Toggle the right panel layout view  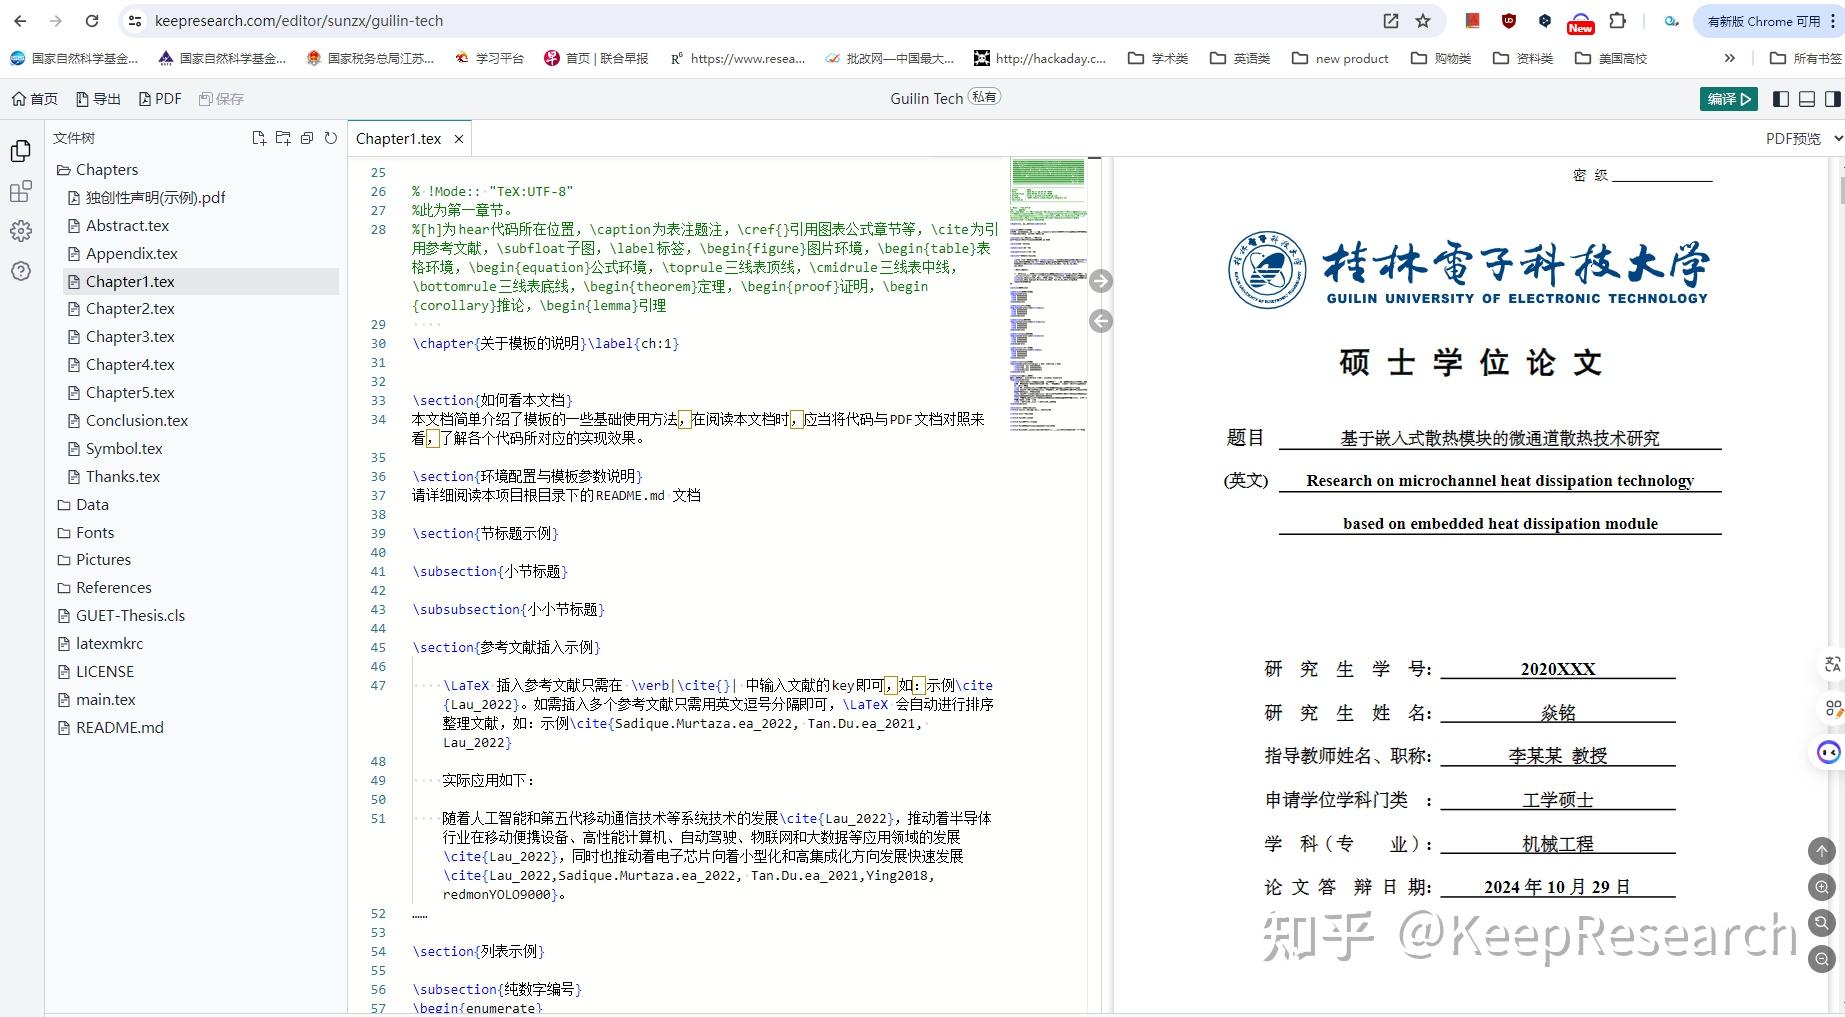(1832, 99)
